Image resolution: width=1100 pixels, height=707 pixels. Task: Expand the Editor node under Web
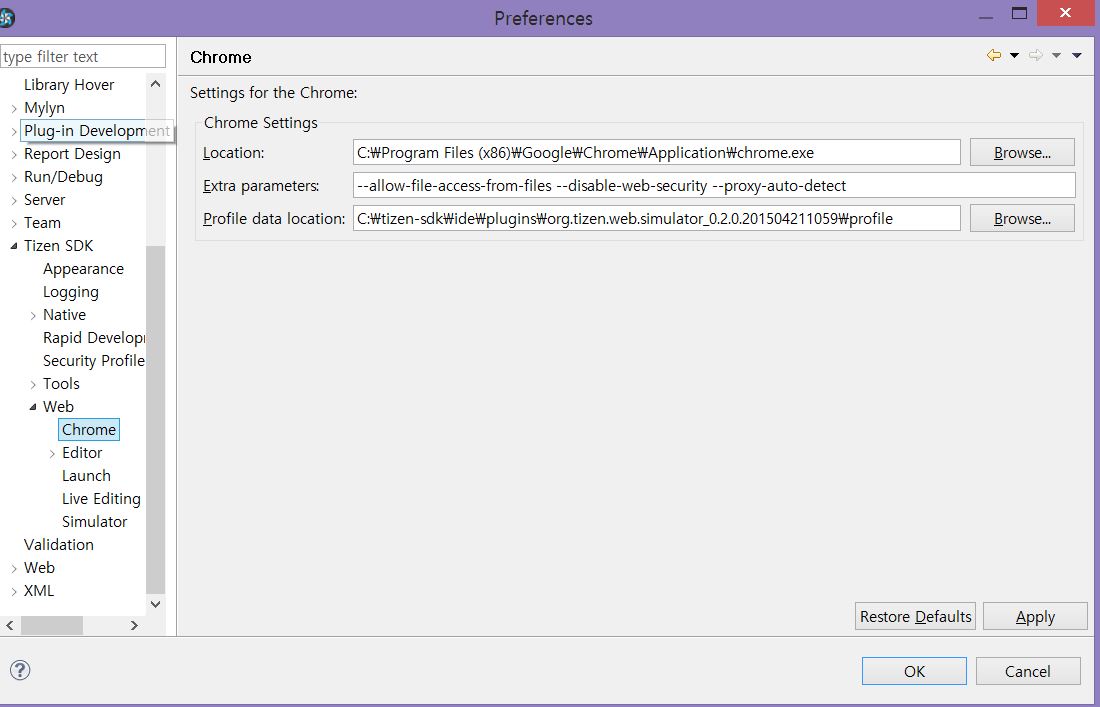[52, 454]
